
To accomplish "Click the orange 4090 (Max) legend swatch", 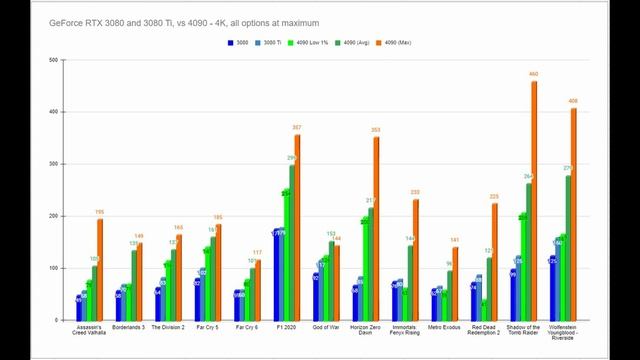I will 378,42.
